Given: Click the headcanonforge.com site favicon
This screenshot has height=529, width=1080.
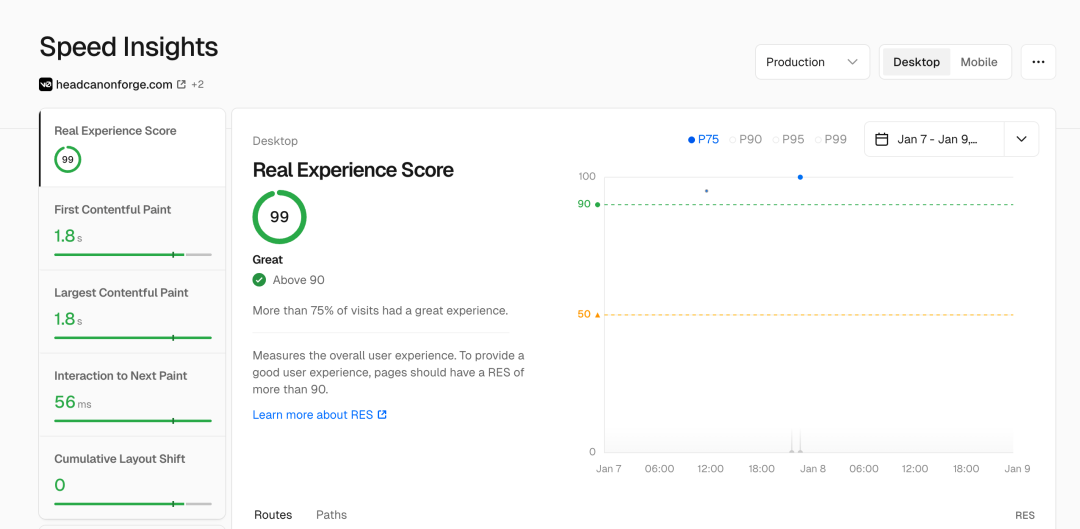Looking at the screenshot, I should click(x=46, y=85).
